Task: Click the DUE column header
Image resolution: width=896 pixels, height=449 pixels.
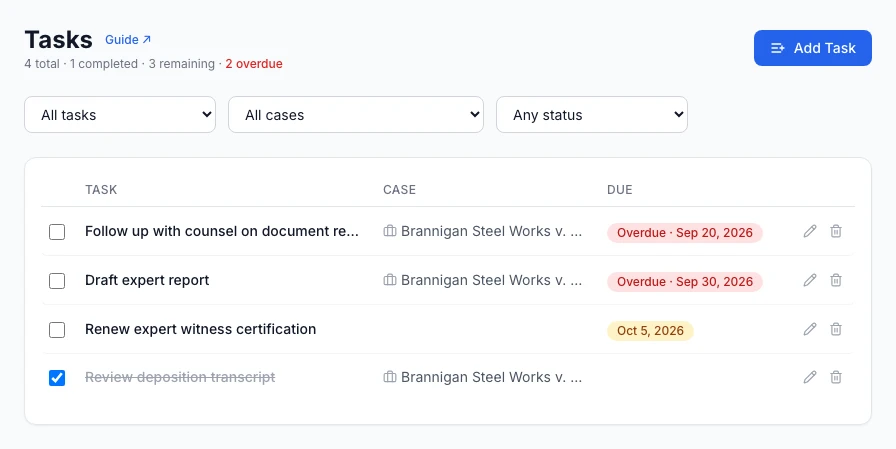Action: click(619, 190)
